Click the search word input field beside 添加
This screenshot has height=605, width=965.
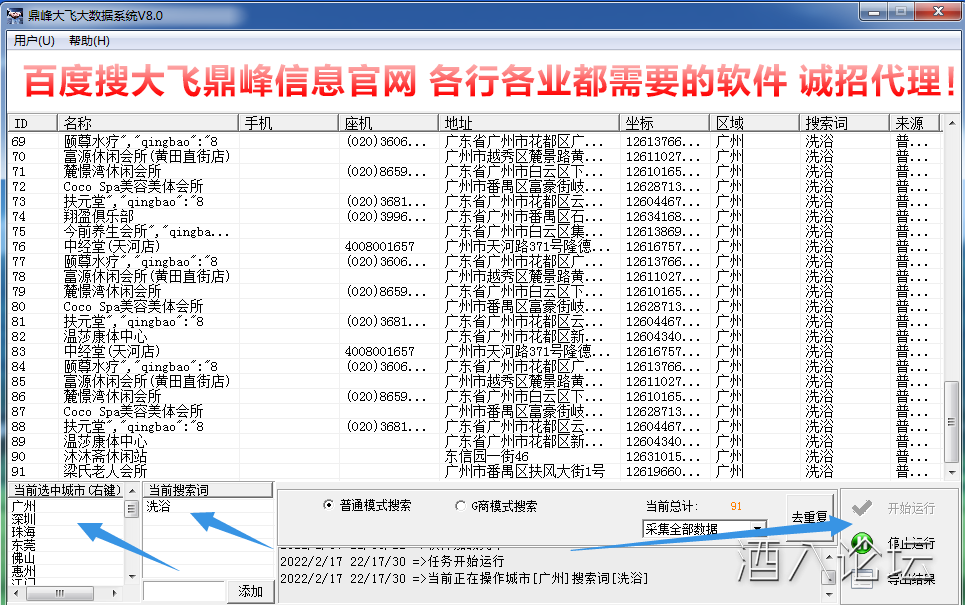[x=183, y=591]
